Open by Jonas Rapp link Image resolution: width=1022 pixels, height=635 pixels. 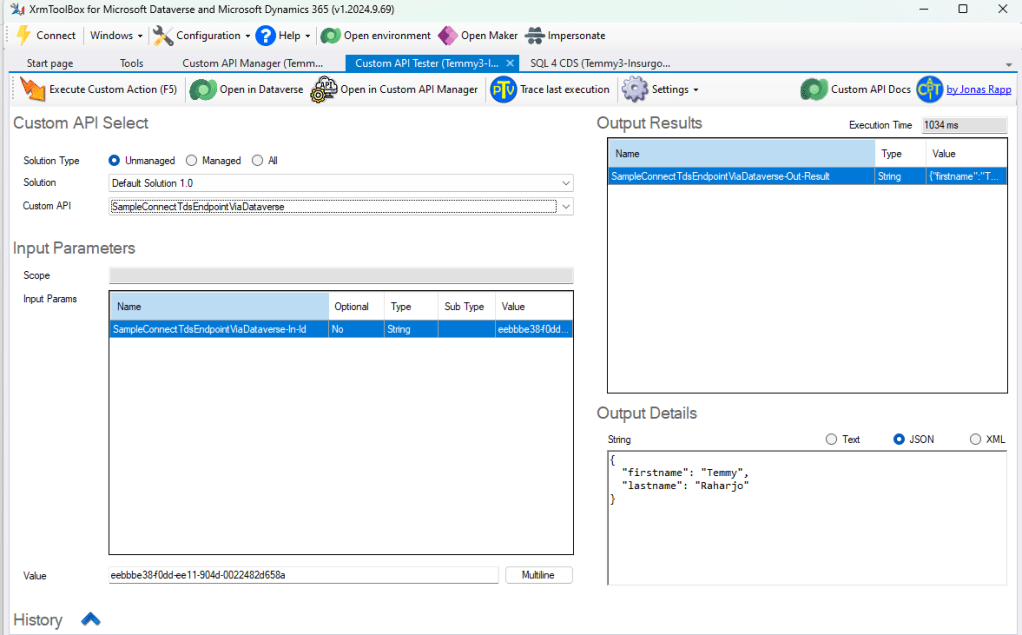point(978,89)
